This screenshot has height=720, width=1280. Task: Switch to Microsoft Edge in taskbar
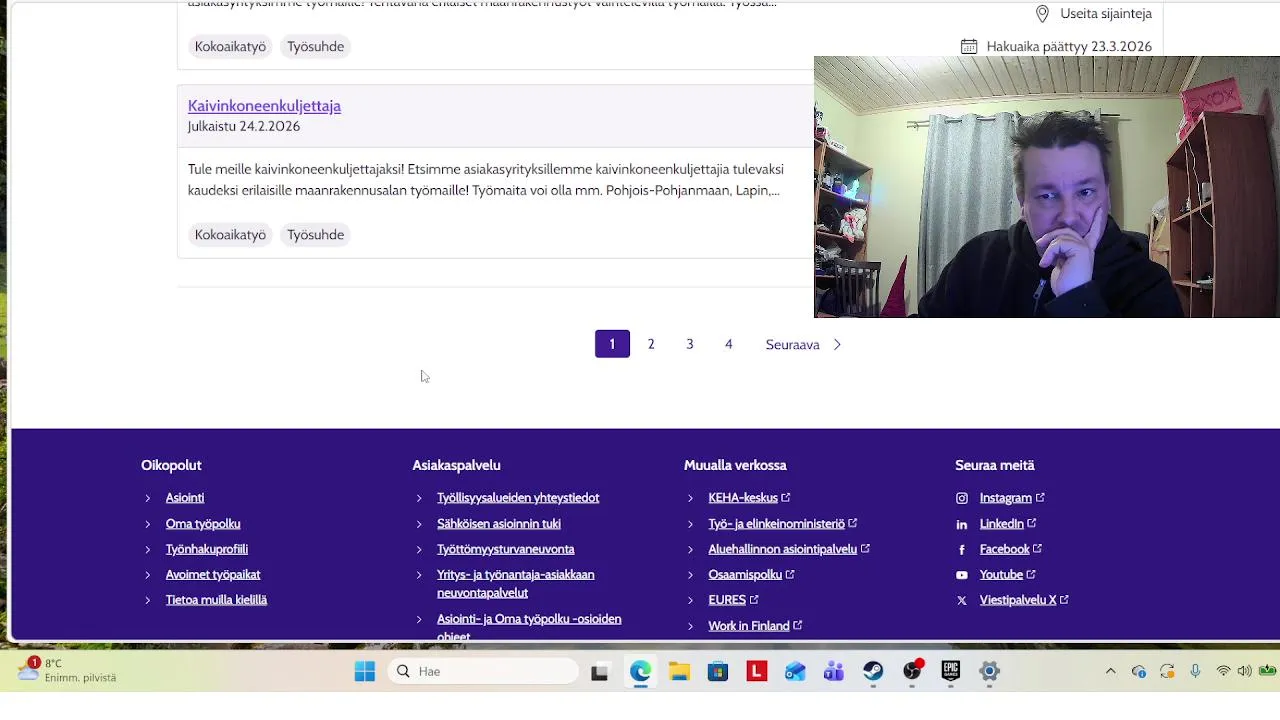tap(640, 672)
